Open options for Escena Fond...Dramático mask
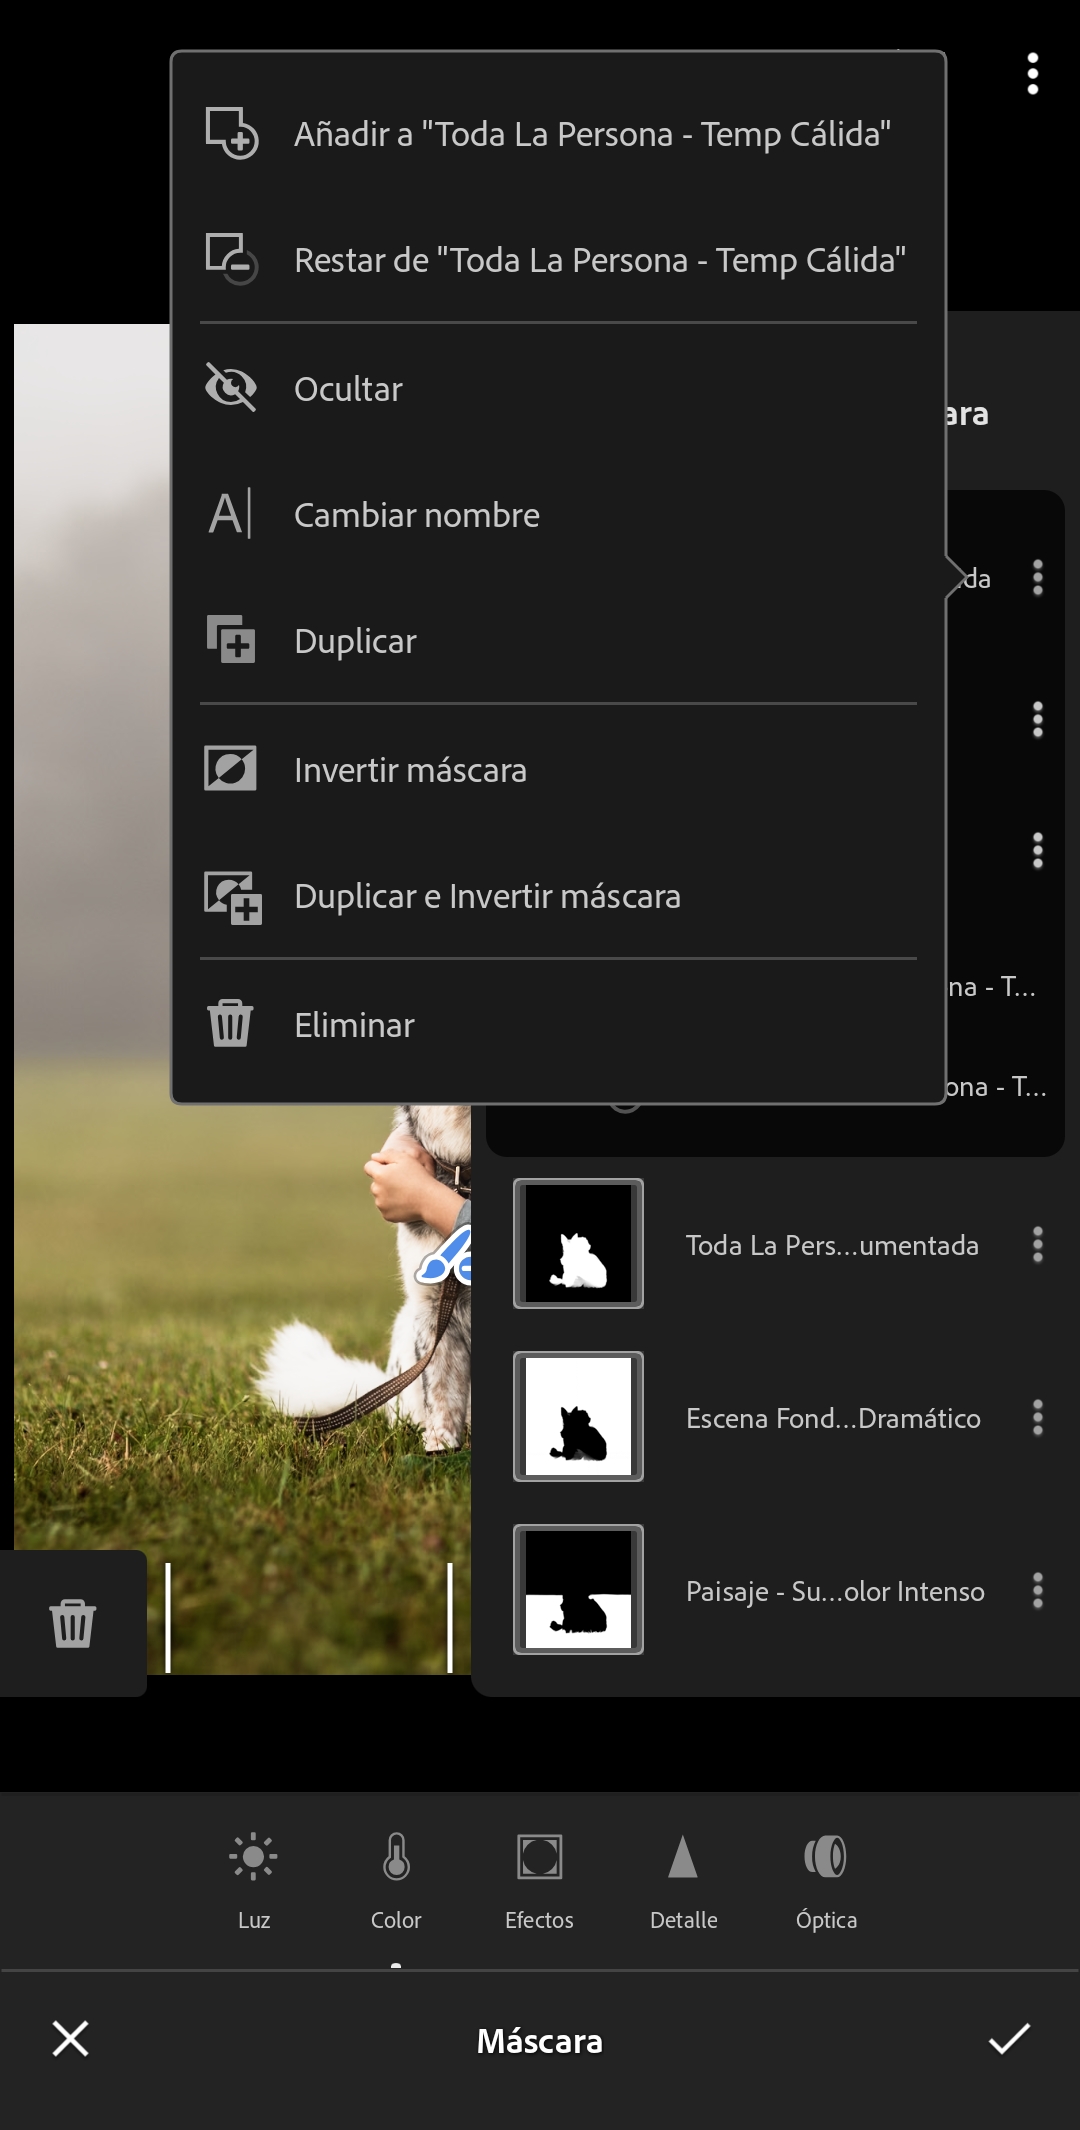 [1038, 1418]
